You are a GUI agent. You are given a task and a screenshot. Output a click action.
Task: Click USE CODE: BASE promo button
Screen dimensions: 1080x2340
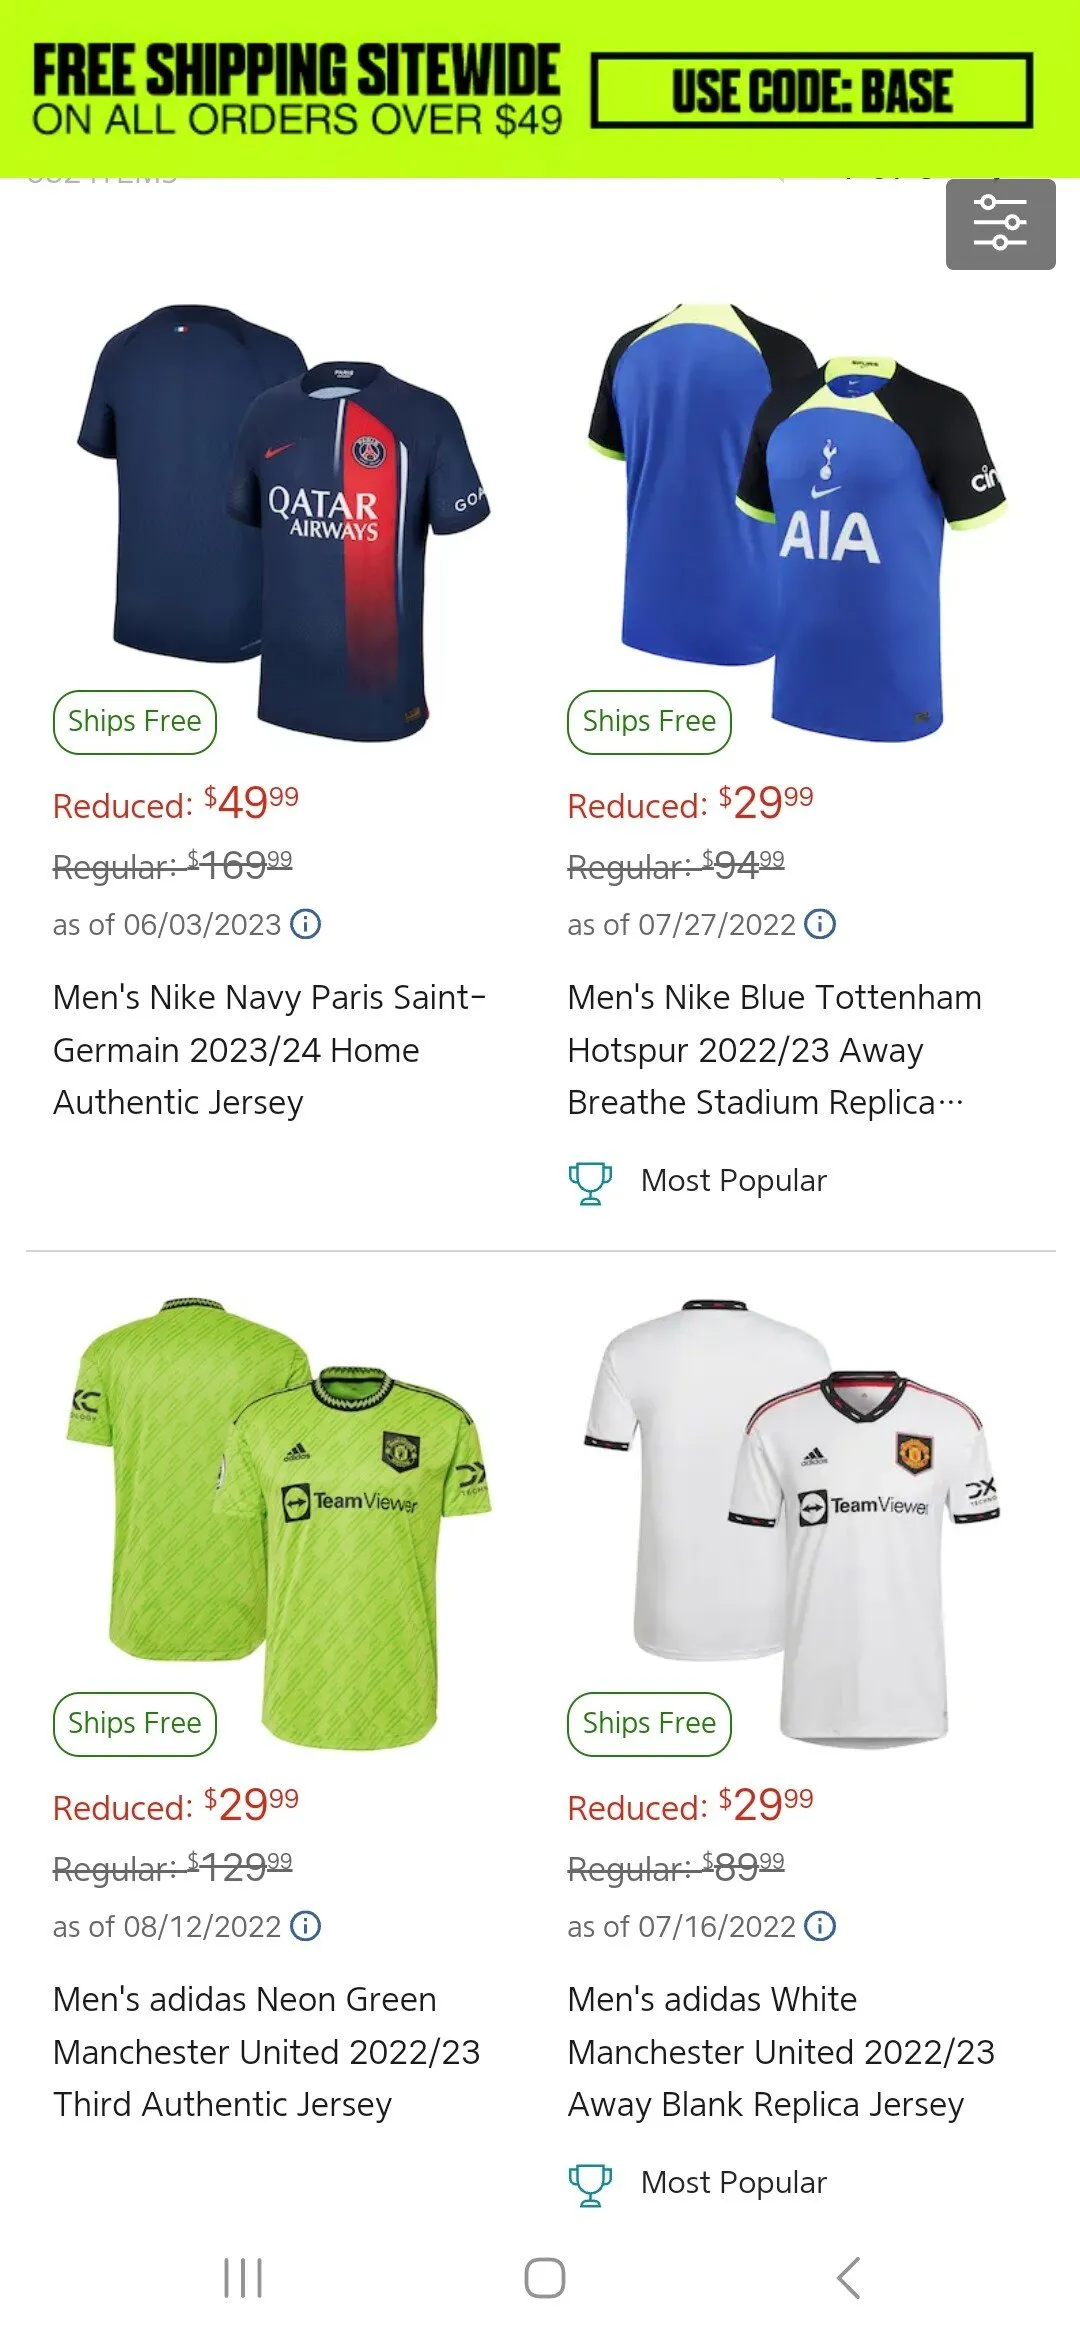(811, 91)
